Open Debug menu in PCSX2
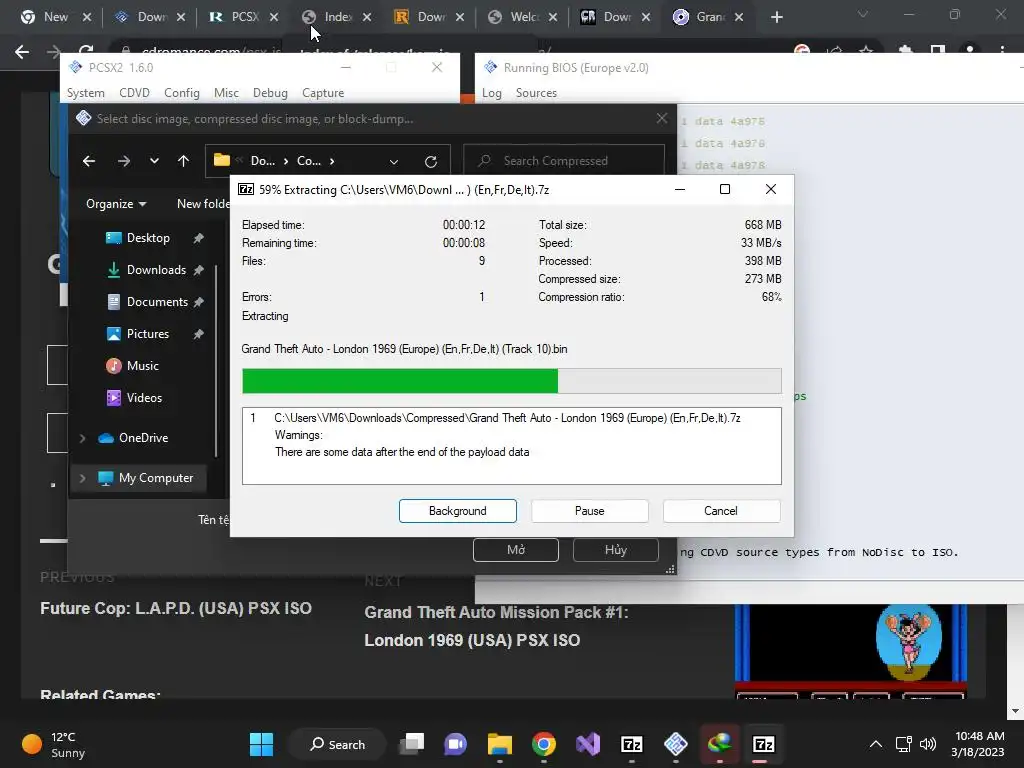 [x=270, y=93]
